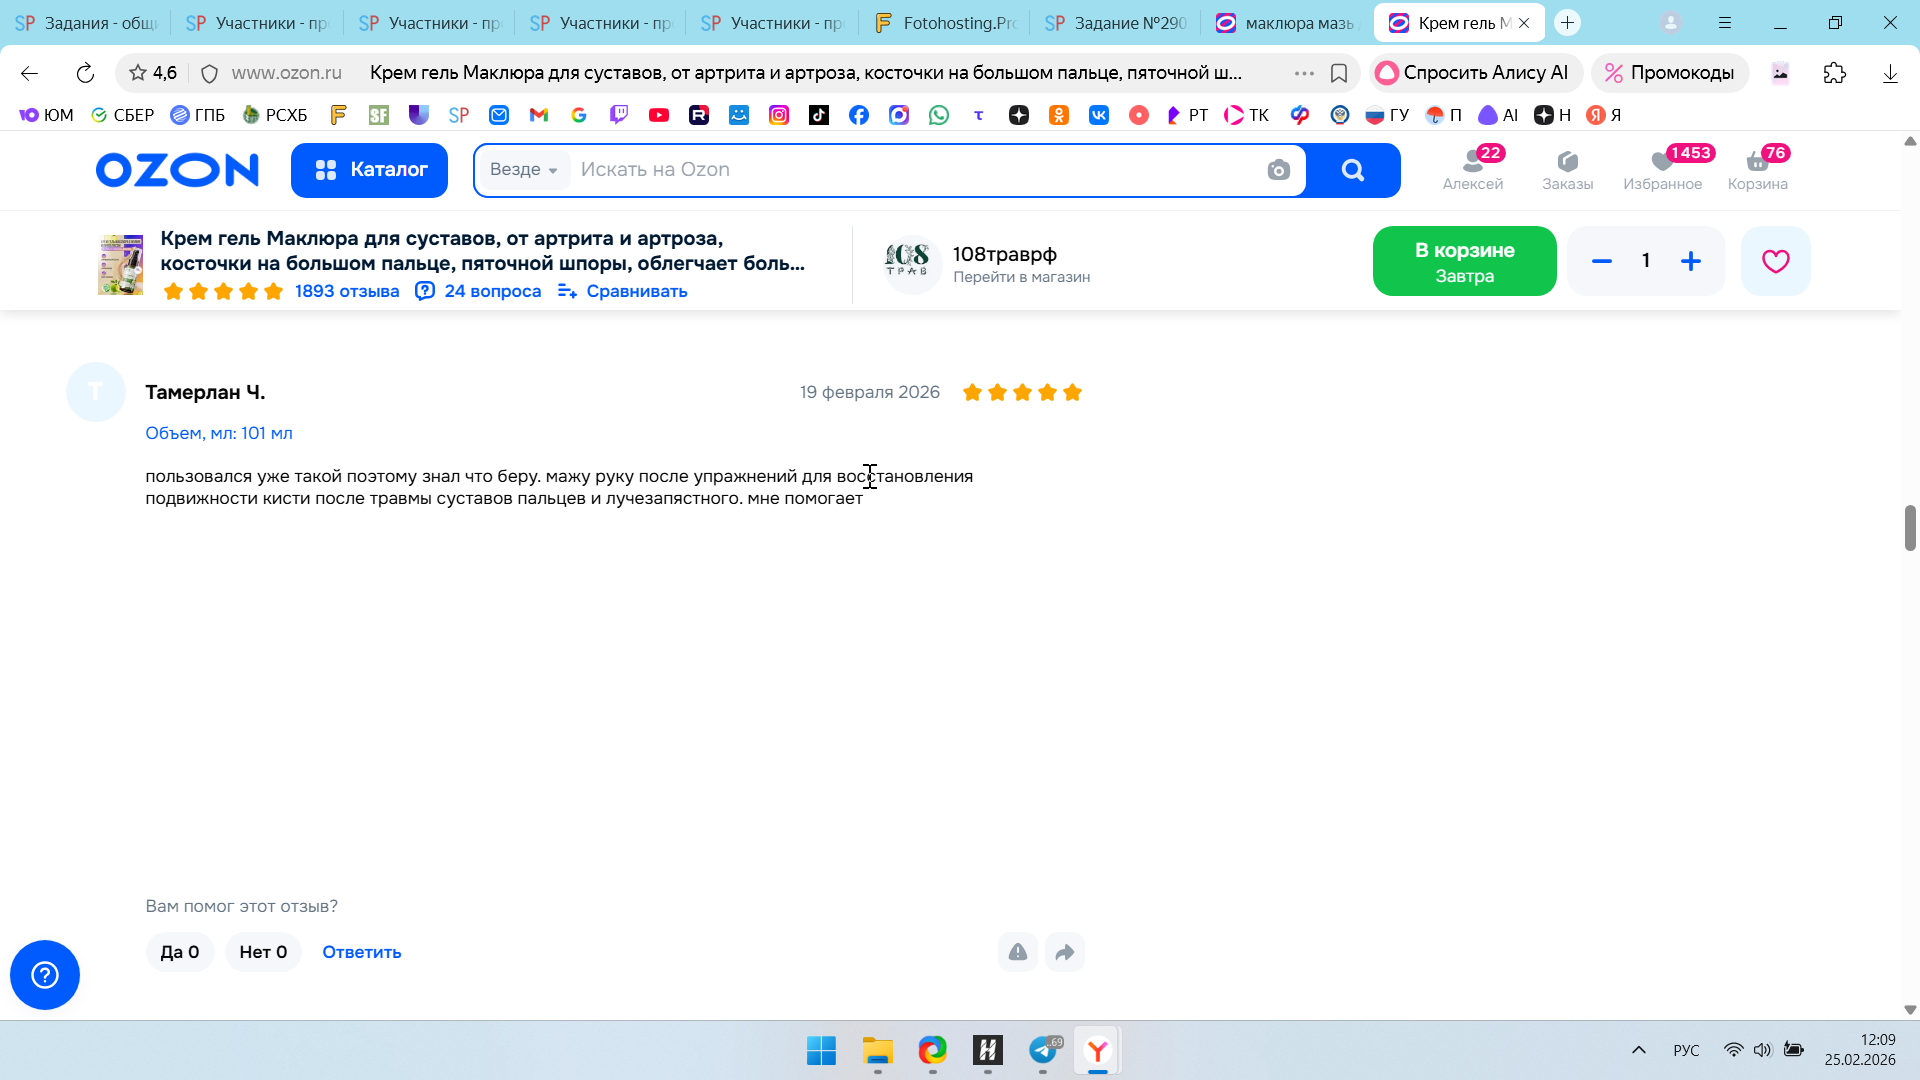This screenshot has width=1920, height=1080.
Task: Open the Каталог menu
Action: (x=369, y=170)
